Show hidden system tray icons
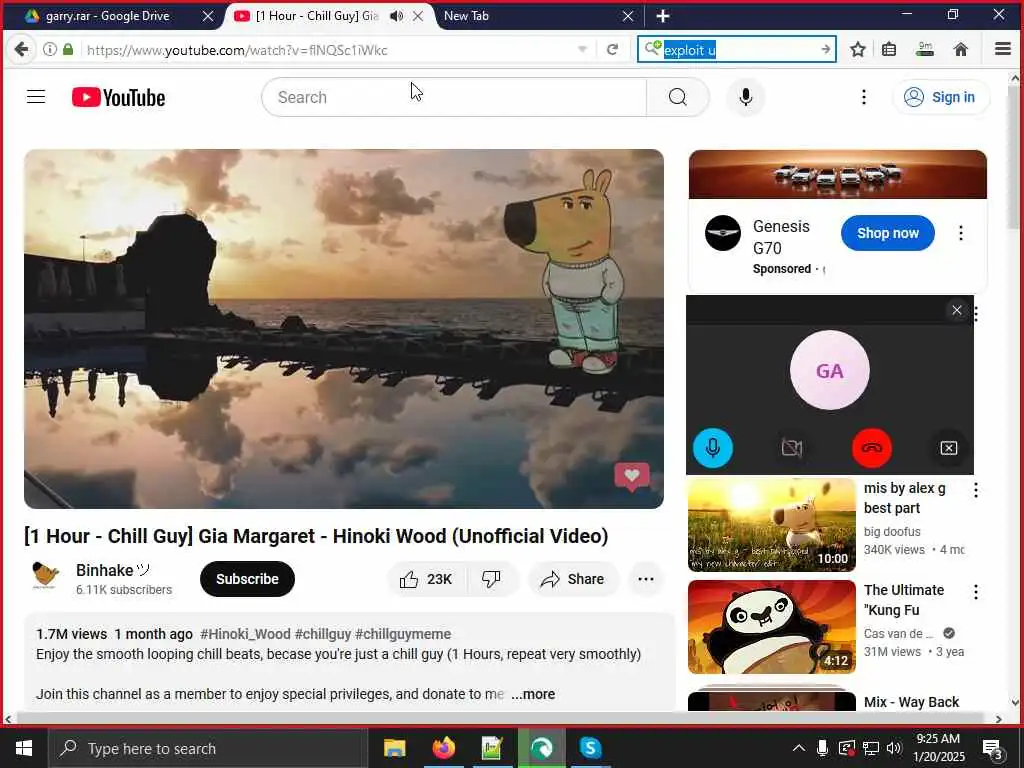Viewport: 1024px width, 768px height. (x=799, y=748)
